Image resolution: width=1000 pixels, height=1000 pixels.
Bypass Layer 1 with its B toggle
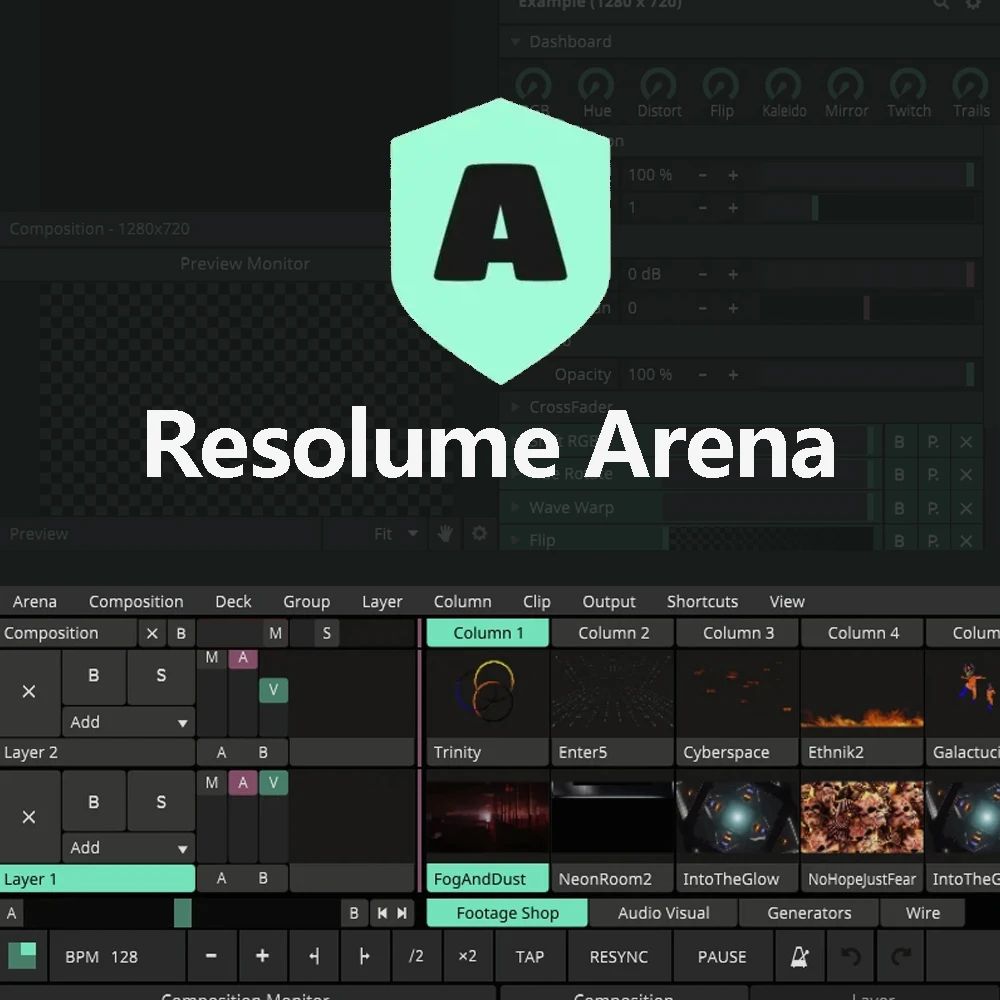pyautogui.click(x=94, y=801)
